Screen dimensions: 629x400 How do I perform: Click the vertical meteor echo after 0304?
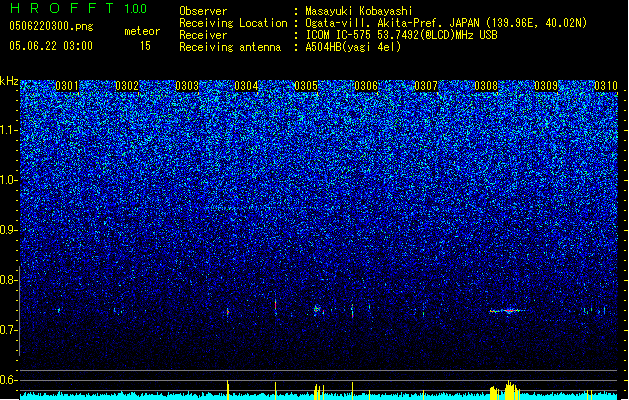(x=276, y=307)
